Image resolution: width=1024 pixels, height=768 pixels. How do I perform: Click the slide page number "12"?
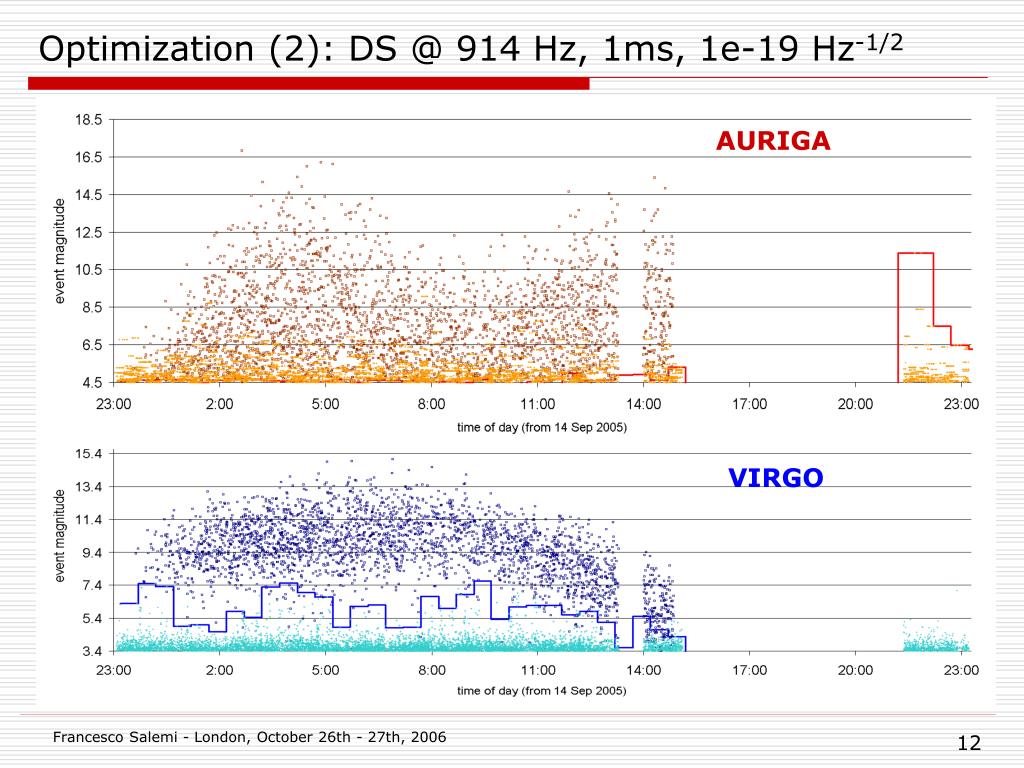tap(969, 743)
